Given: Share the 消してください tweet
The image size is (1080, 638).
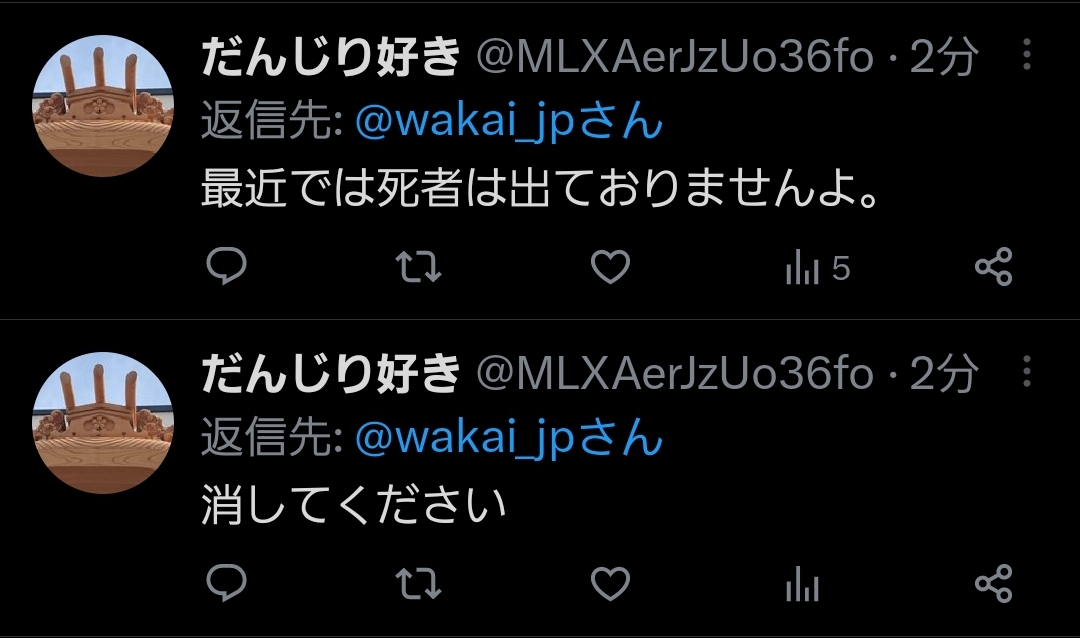Looking at the screenshot, I should pyautogui.click(x=994, y=584).
